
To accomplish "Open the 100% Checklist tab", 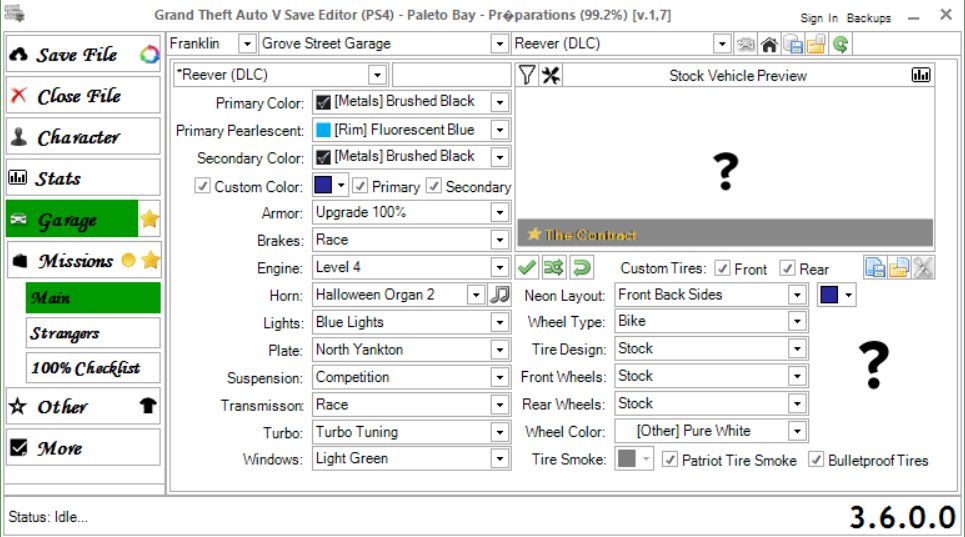I will click(x=93, y=368).
